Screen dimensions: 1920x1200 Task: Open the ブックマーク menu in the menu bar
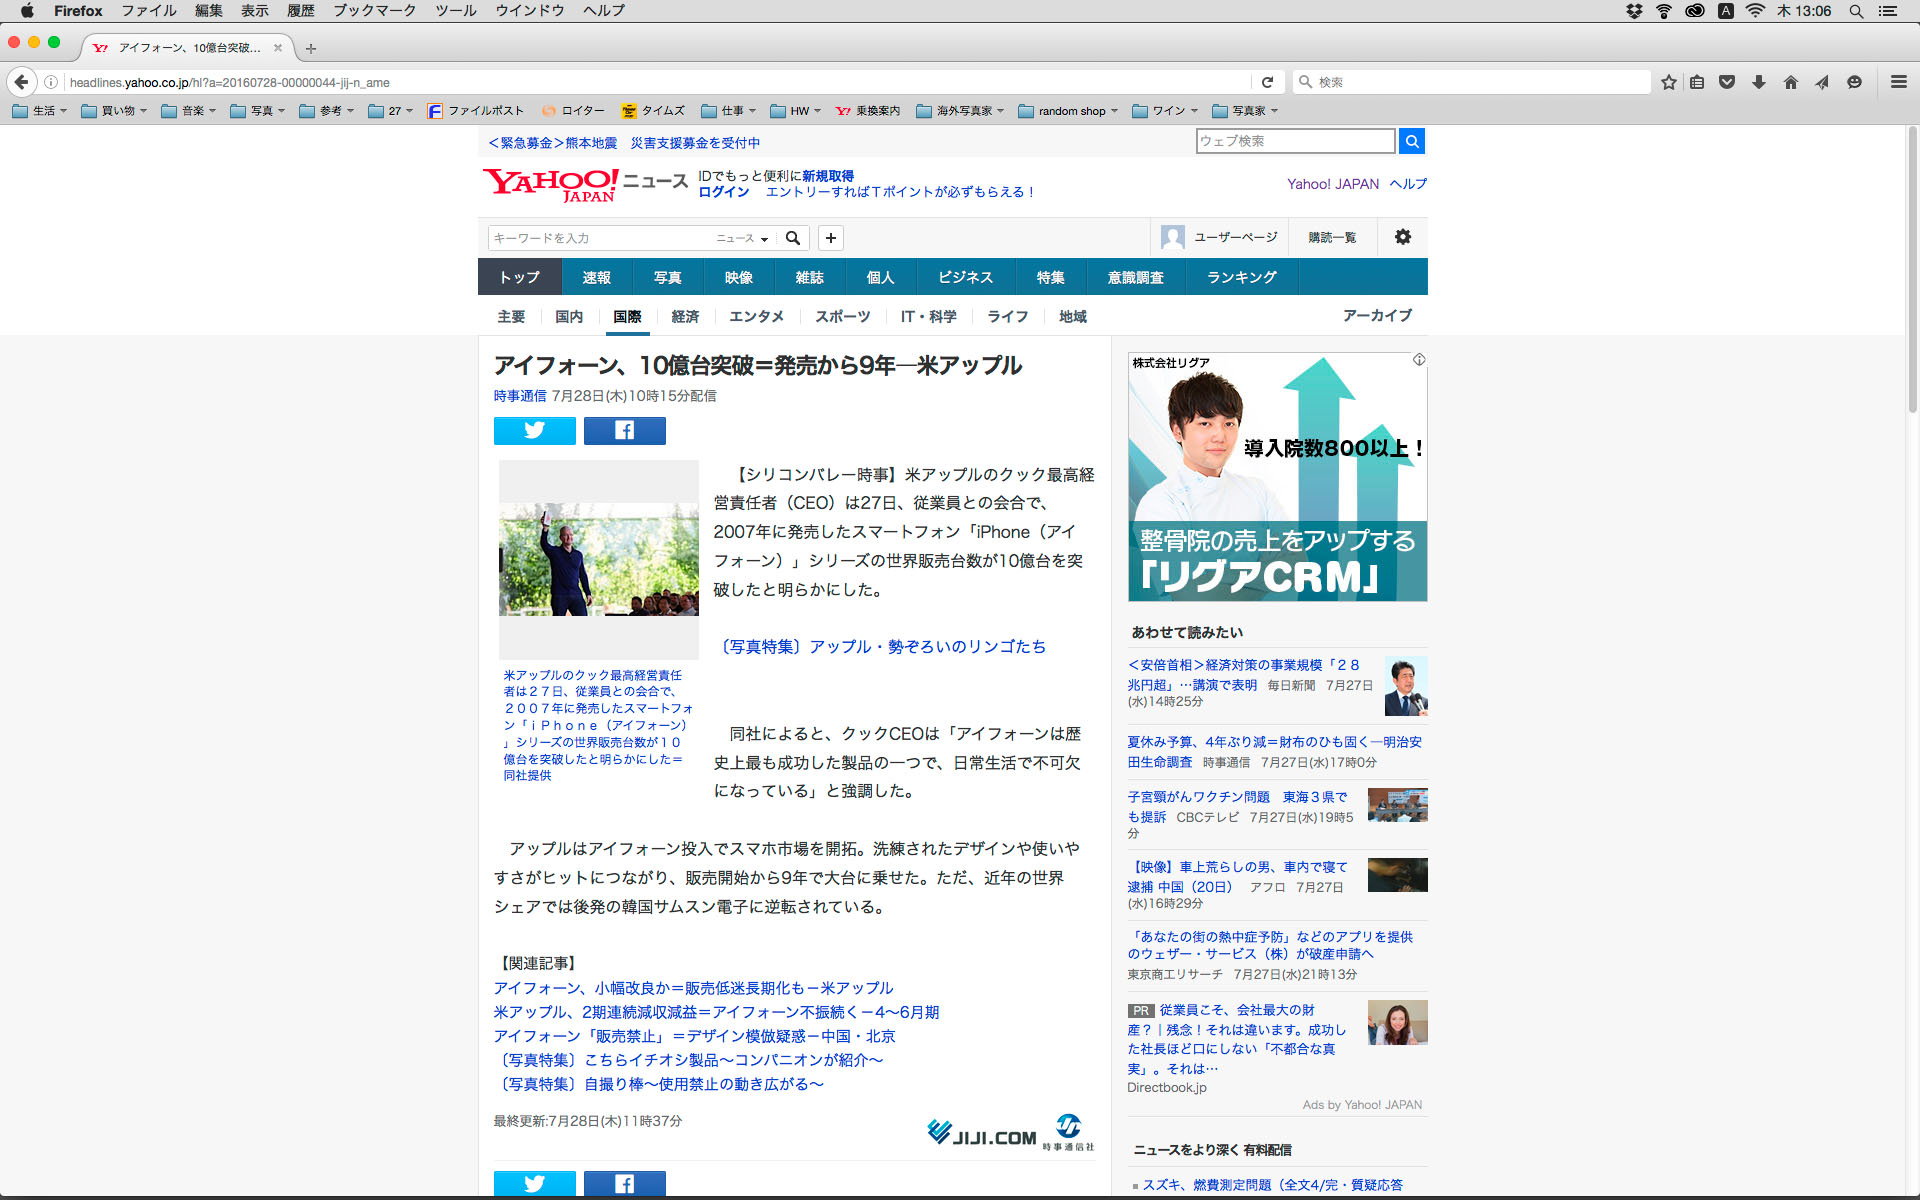click(374, 11)
